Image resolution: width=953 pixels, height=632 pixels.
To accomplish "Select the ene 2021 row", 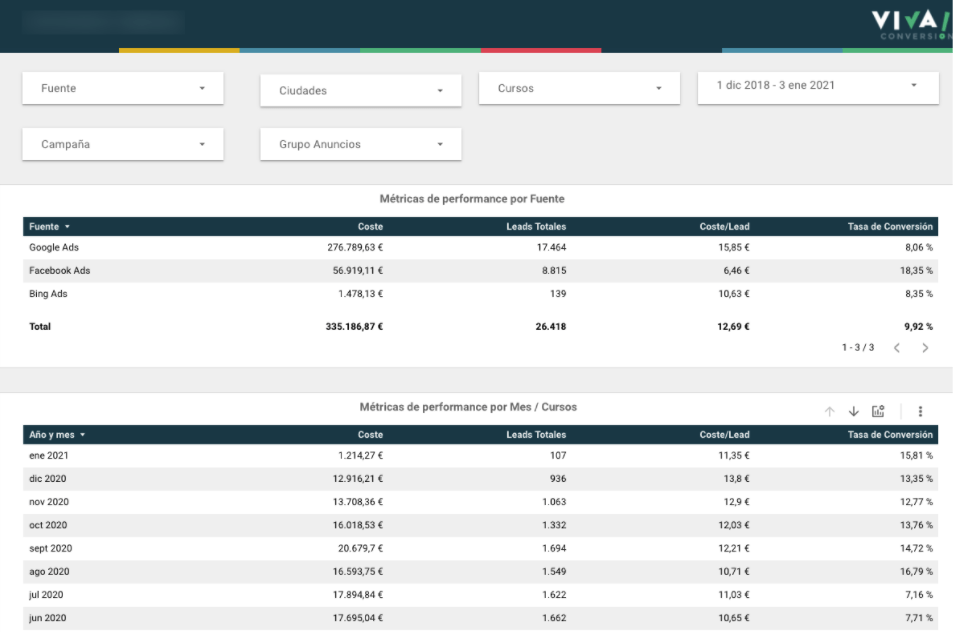I will (x=480, y=455).
